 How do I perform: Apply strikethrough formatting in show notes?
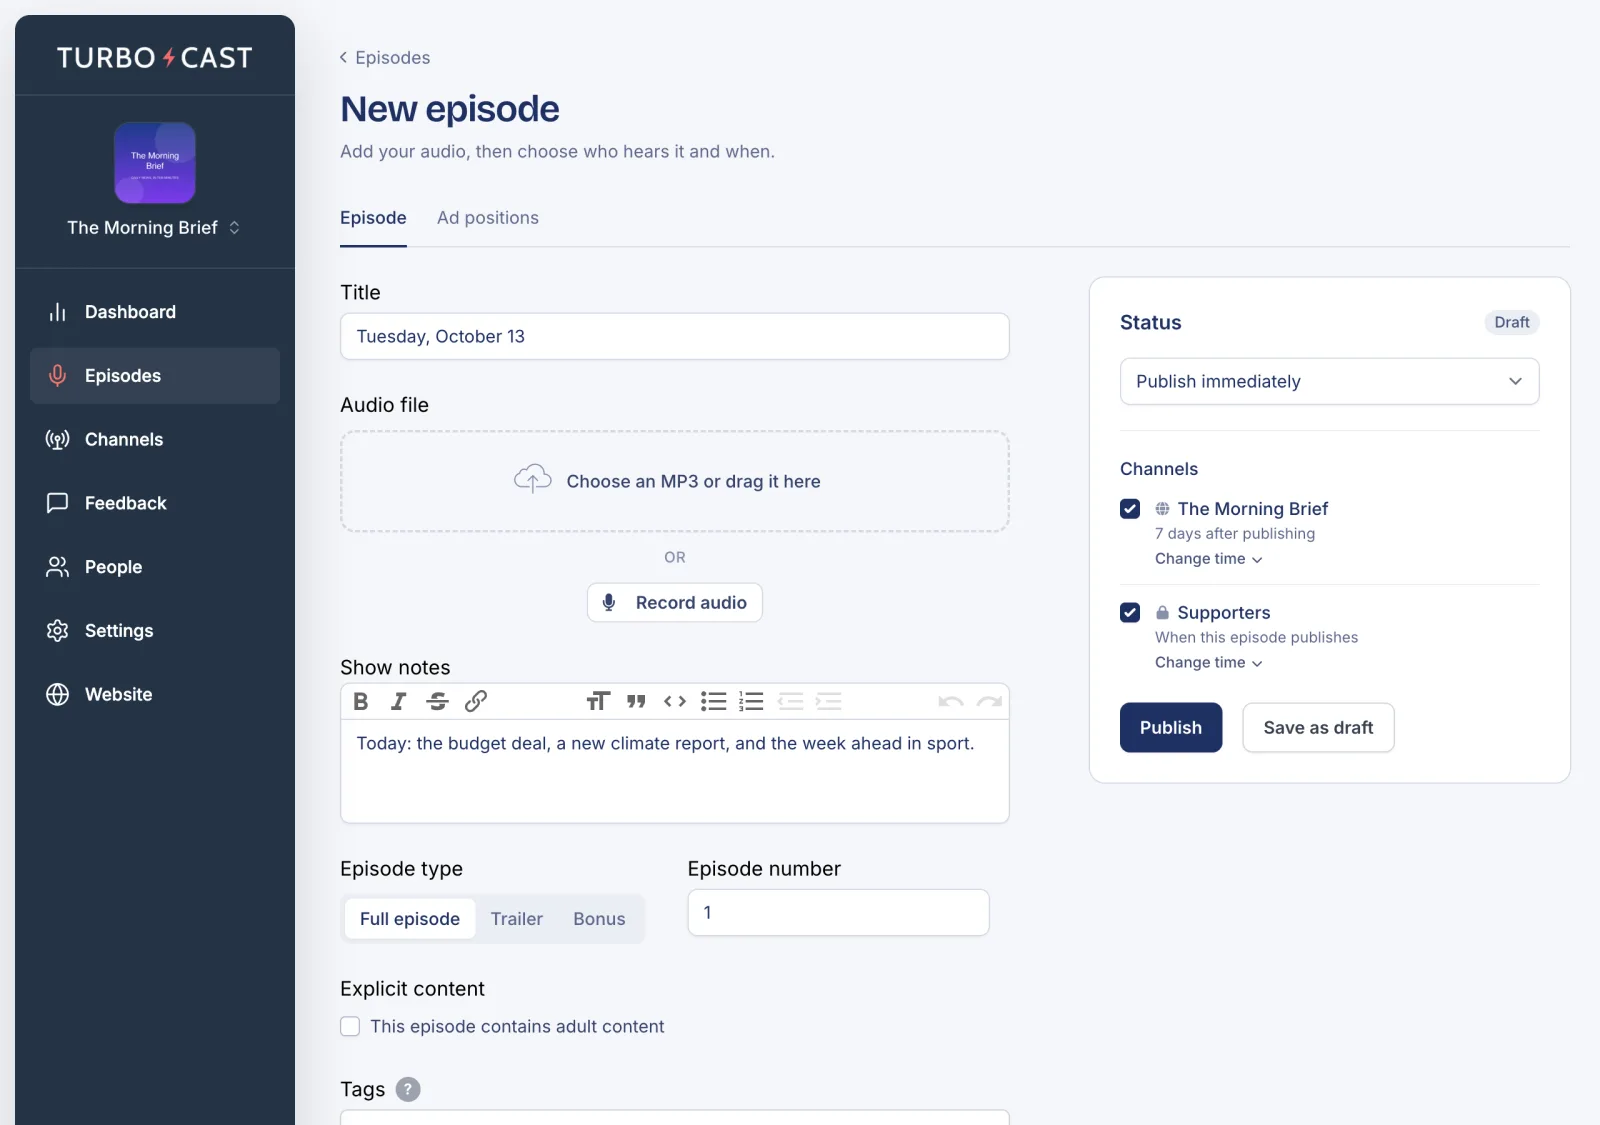[x=437, y=702]
